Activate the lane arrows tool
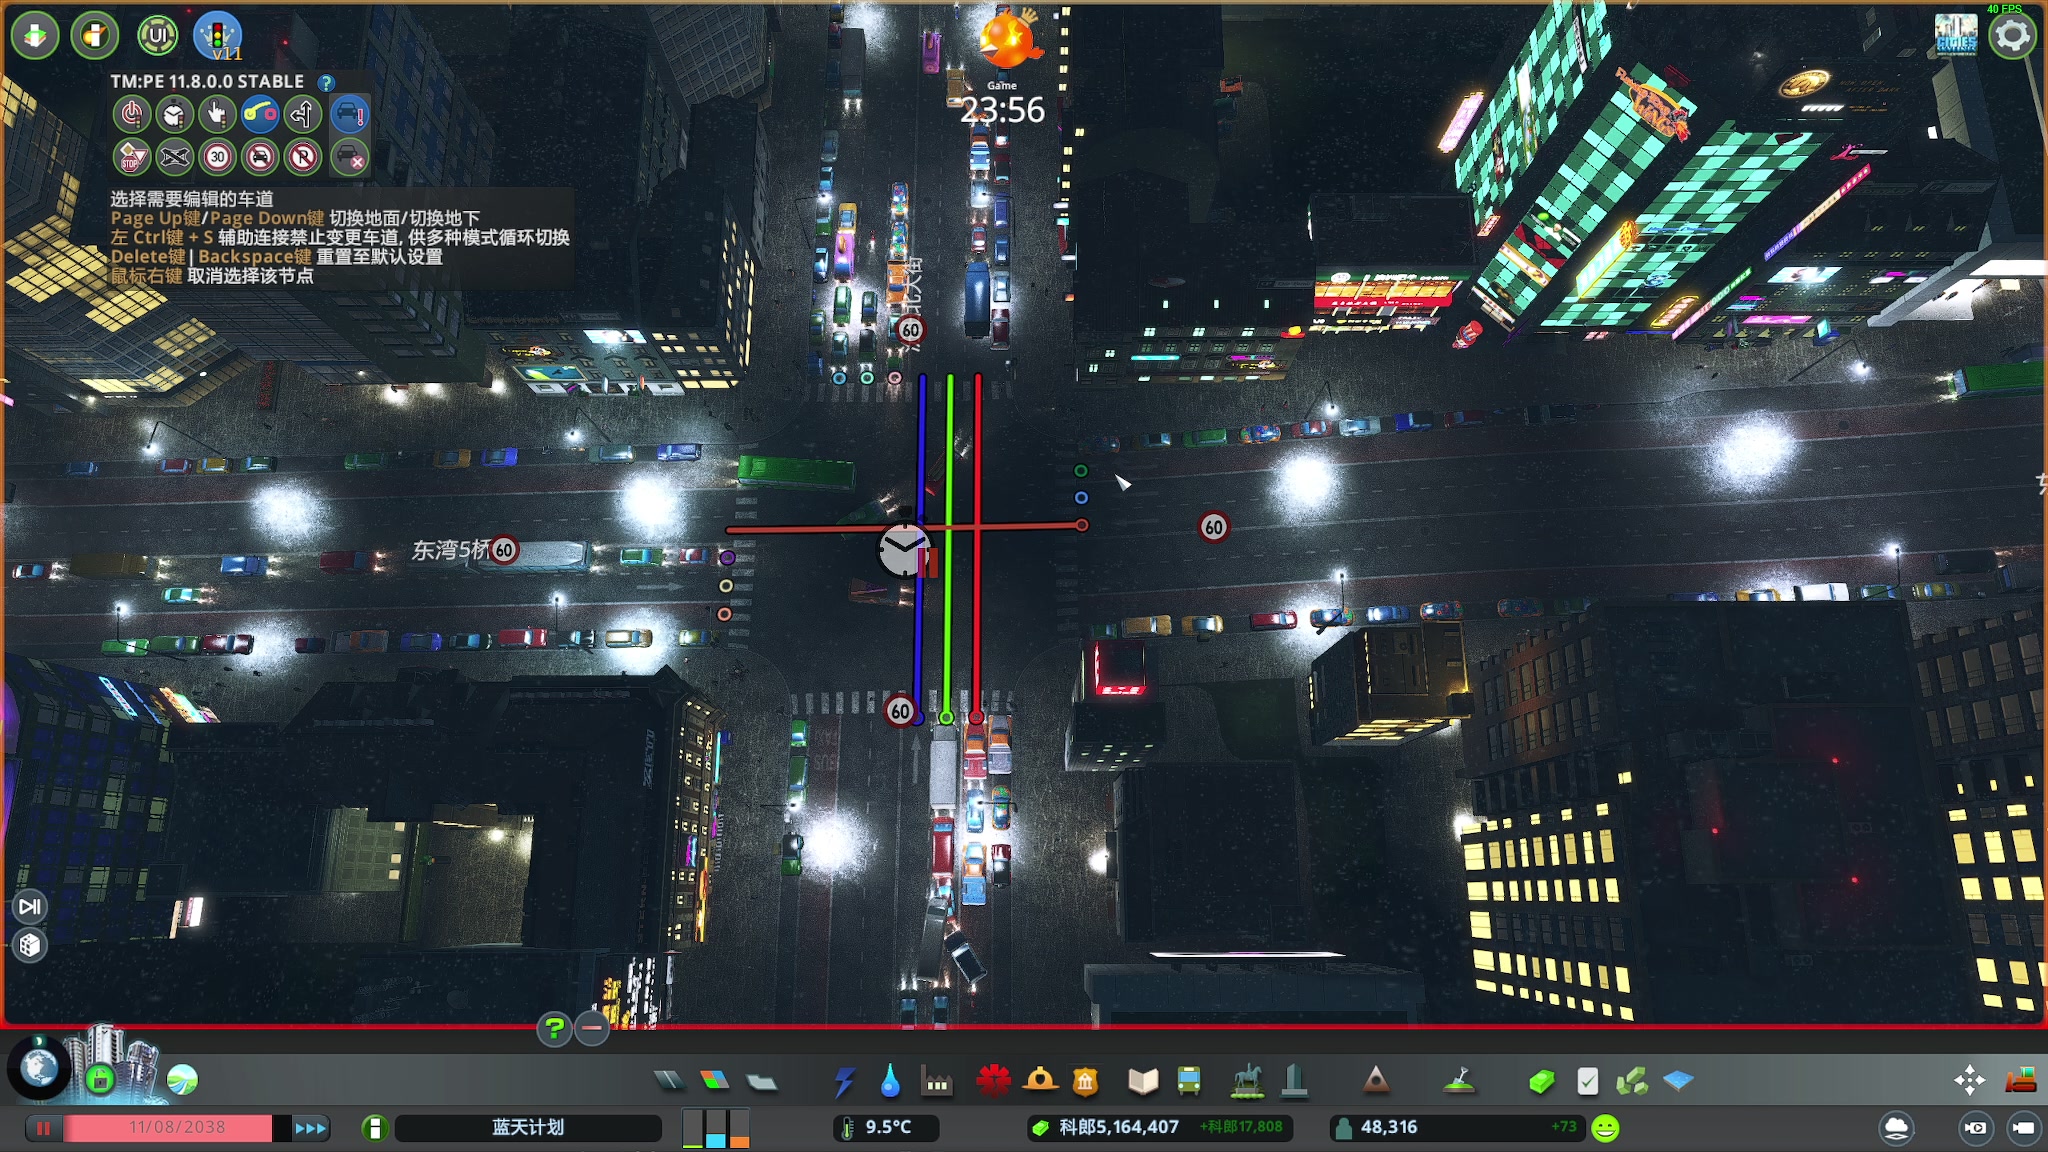This screenshot has width=2048, height=1152. [303, 115]
